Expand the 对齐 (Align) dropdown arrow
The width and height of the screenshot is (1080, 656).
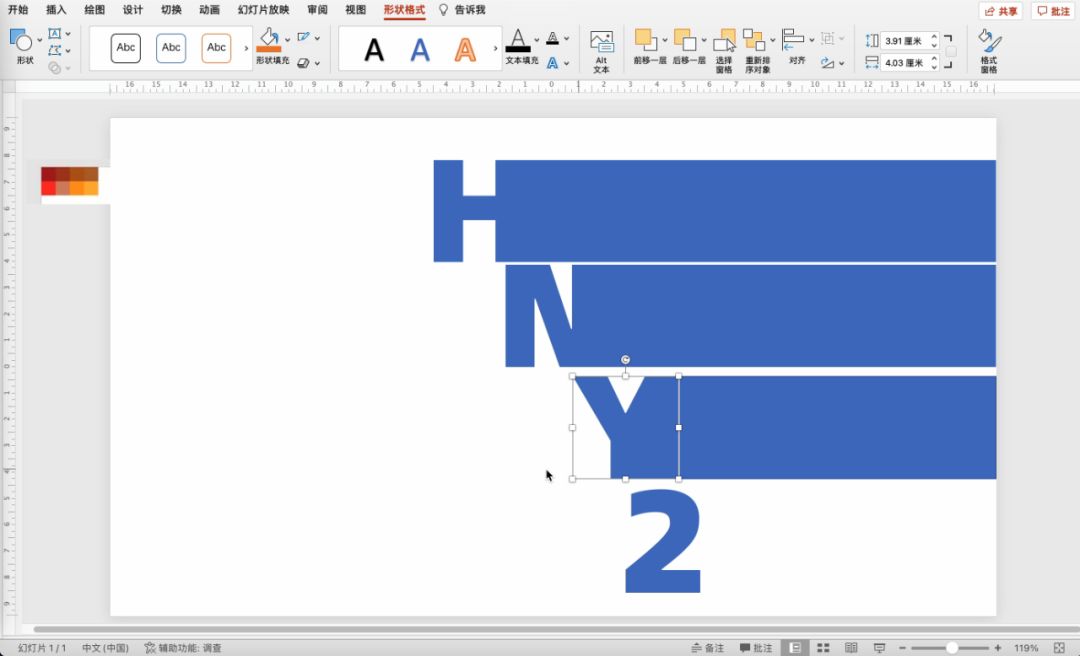[x=811, y=40]
